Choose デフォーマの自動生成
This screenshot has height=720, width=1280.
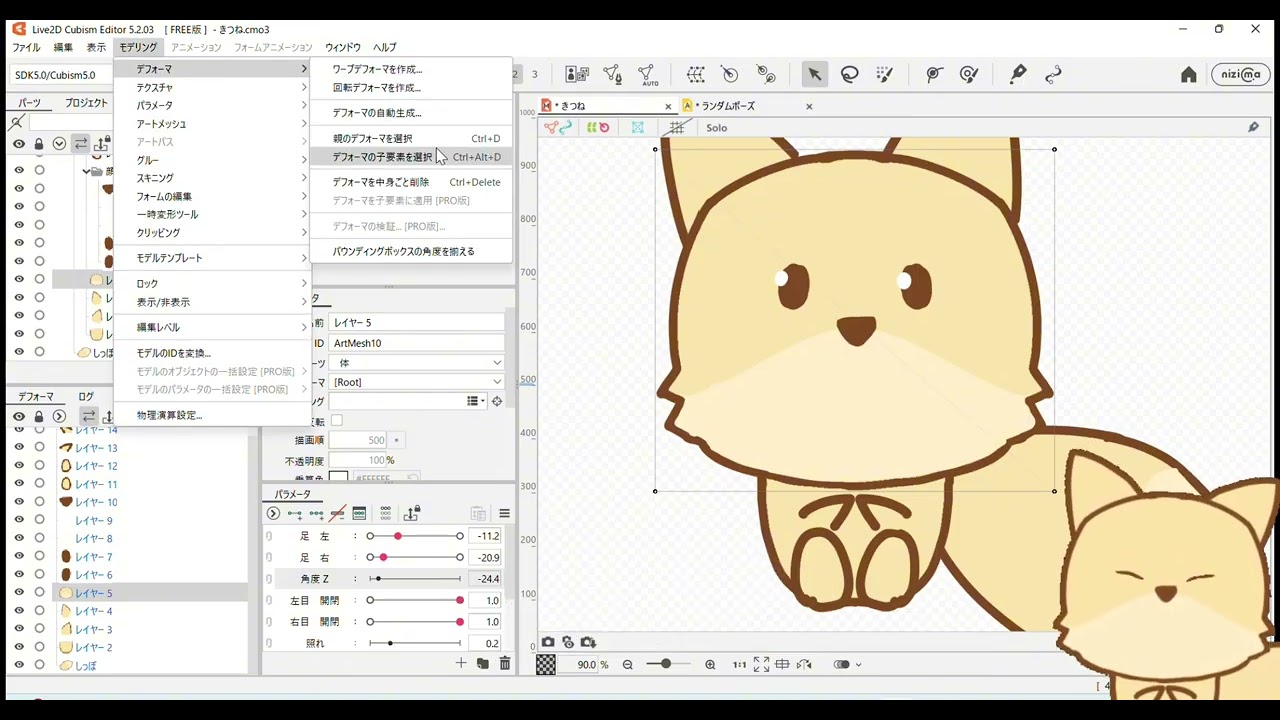410,113
